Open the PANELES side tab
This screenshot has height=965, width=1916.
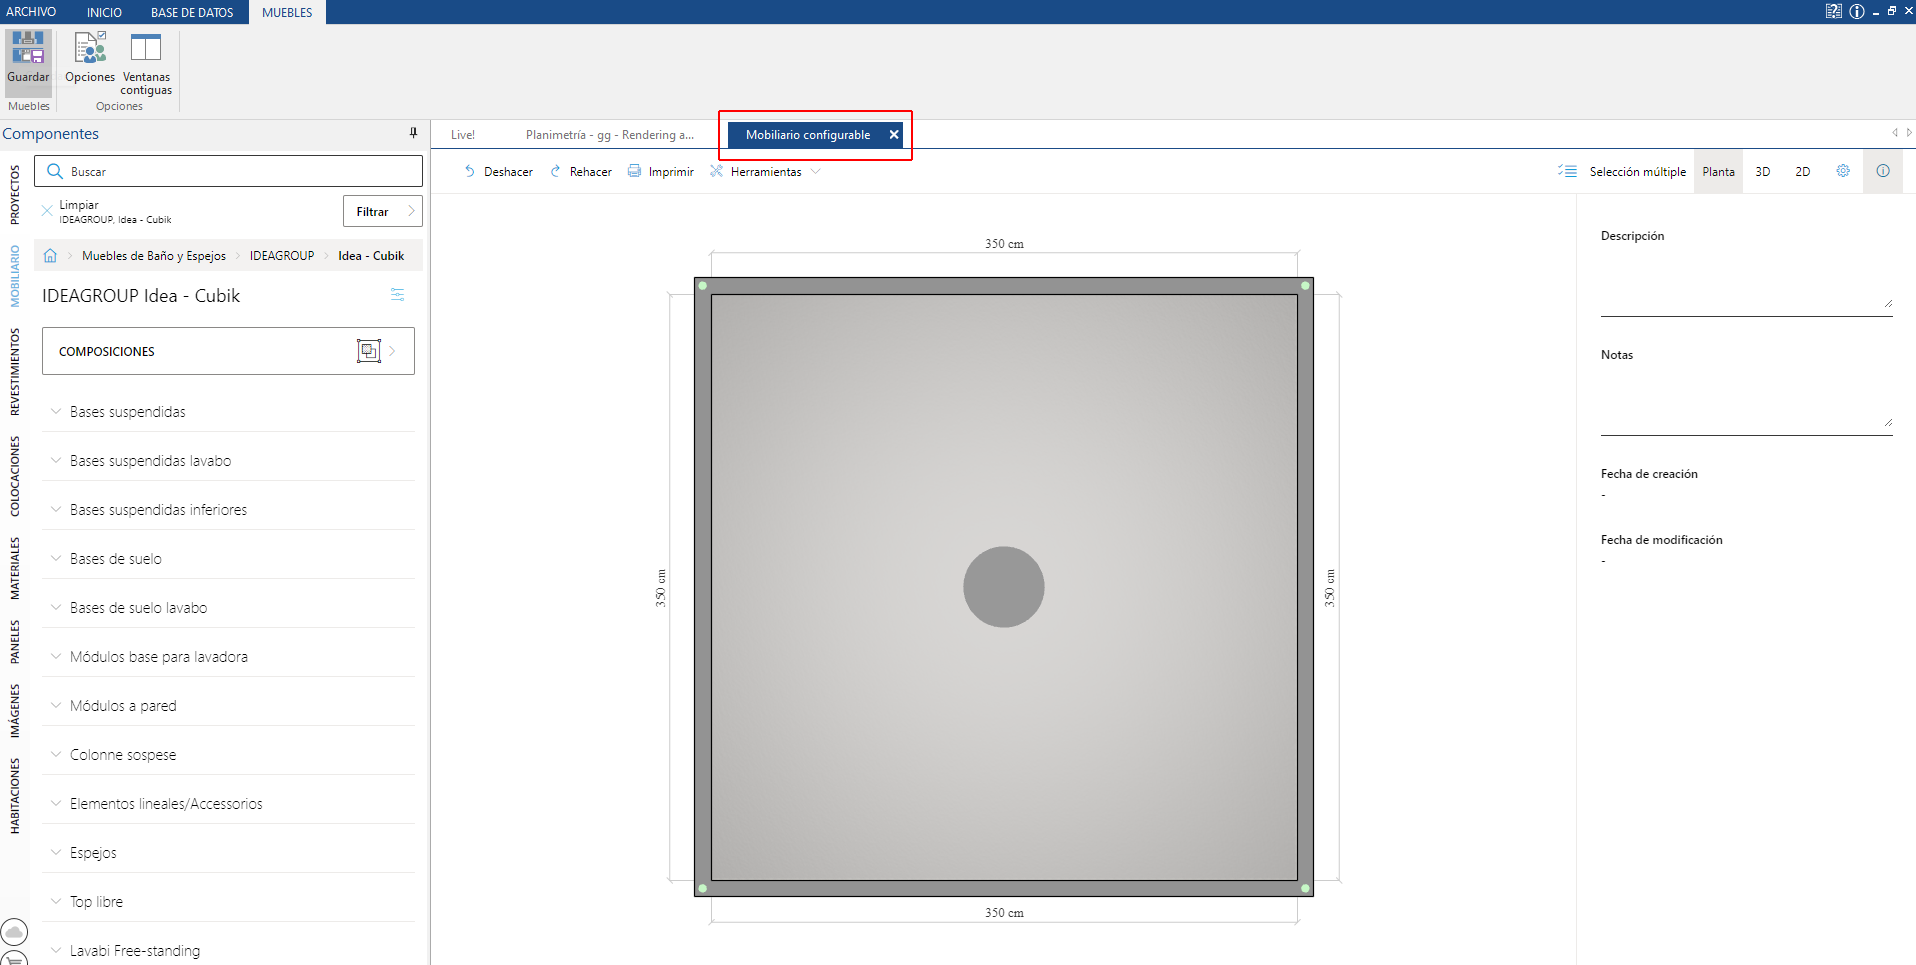tap(15, 642)
